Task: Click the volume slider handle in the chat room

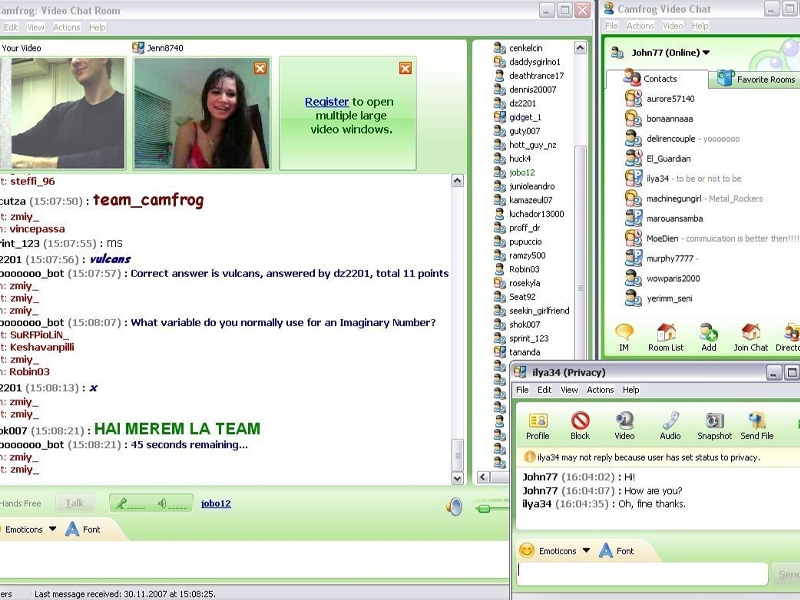Action: (484, 508)
